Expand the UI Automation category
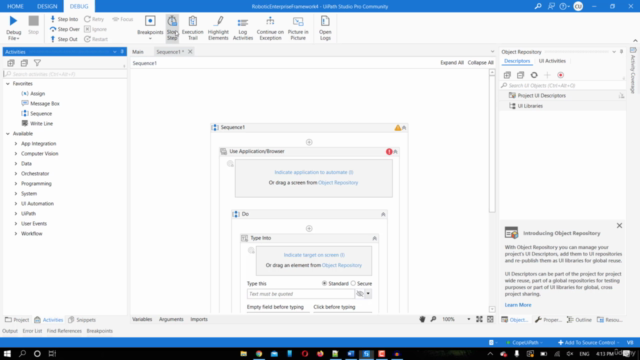The image size is (640, 360). [16, 204]
